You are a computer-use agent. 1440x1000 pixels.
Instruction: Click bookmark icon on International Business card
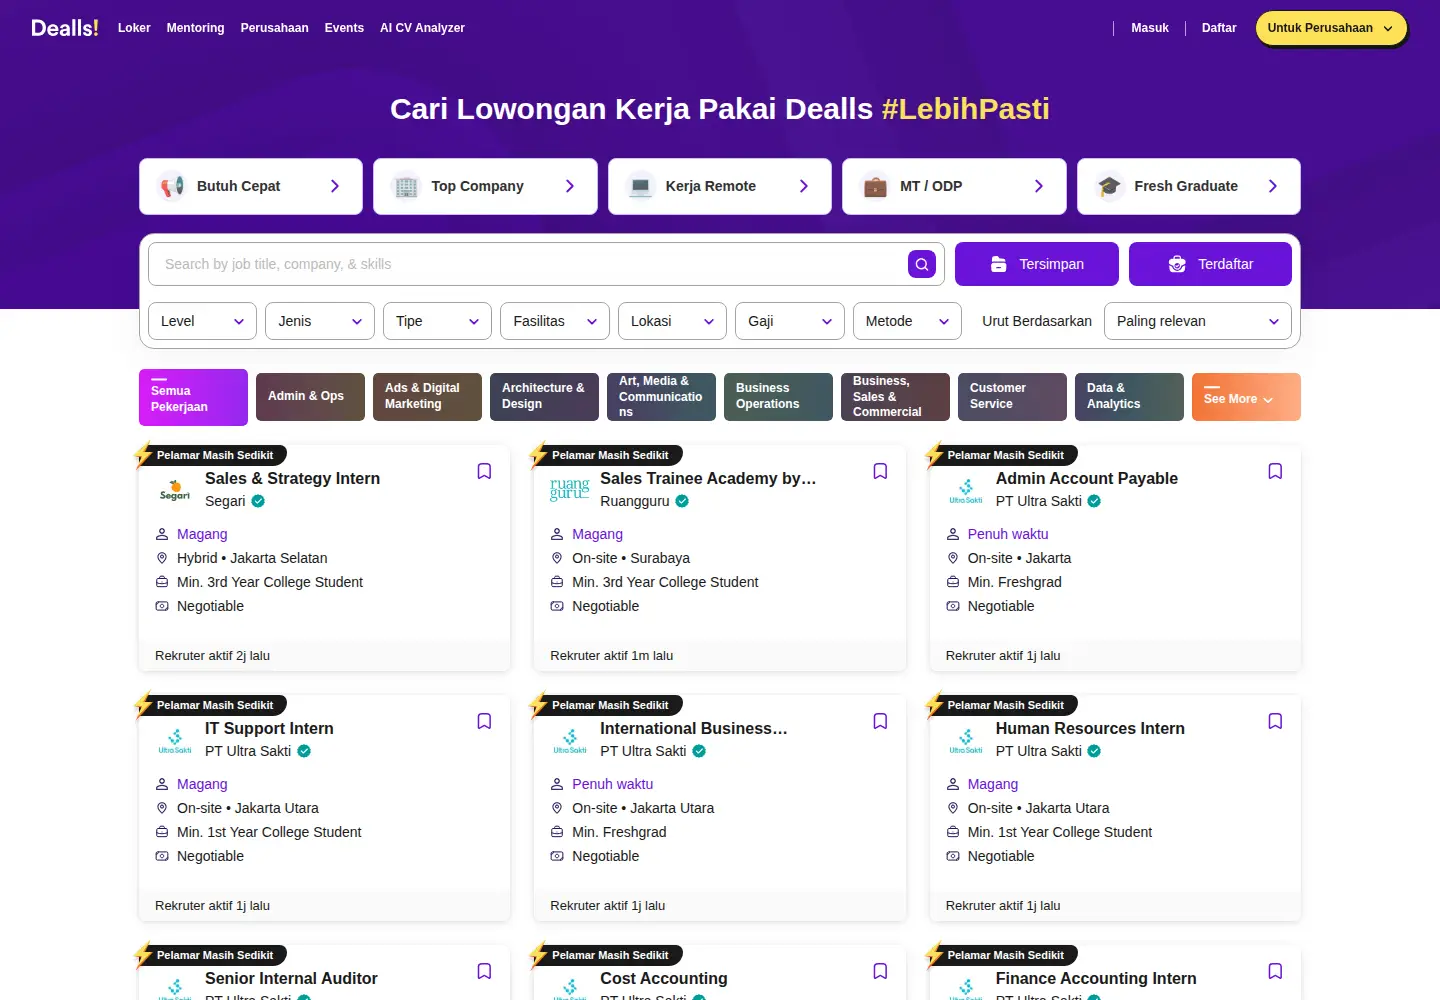tap(880, 721)
